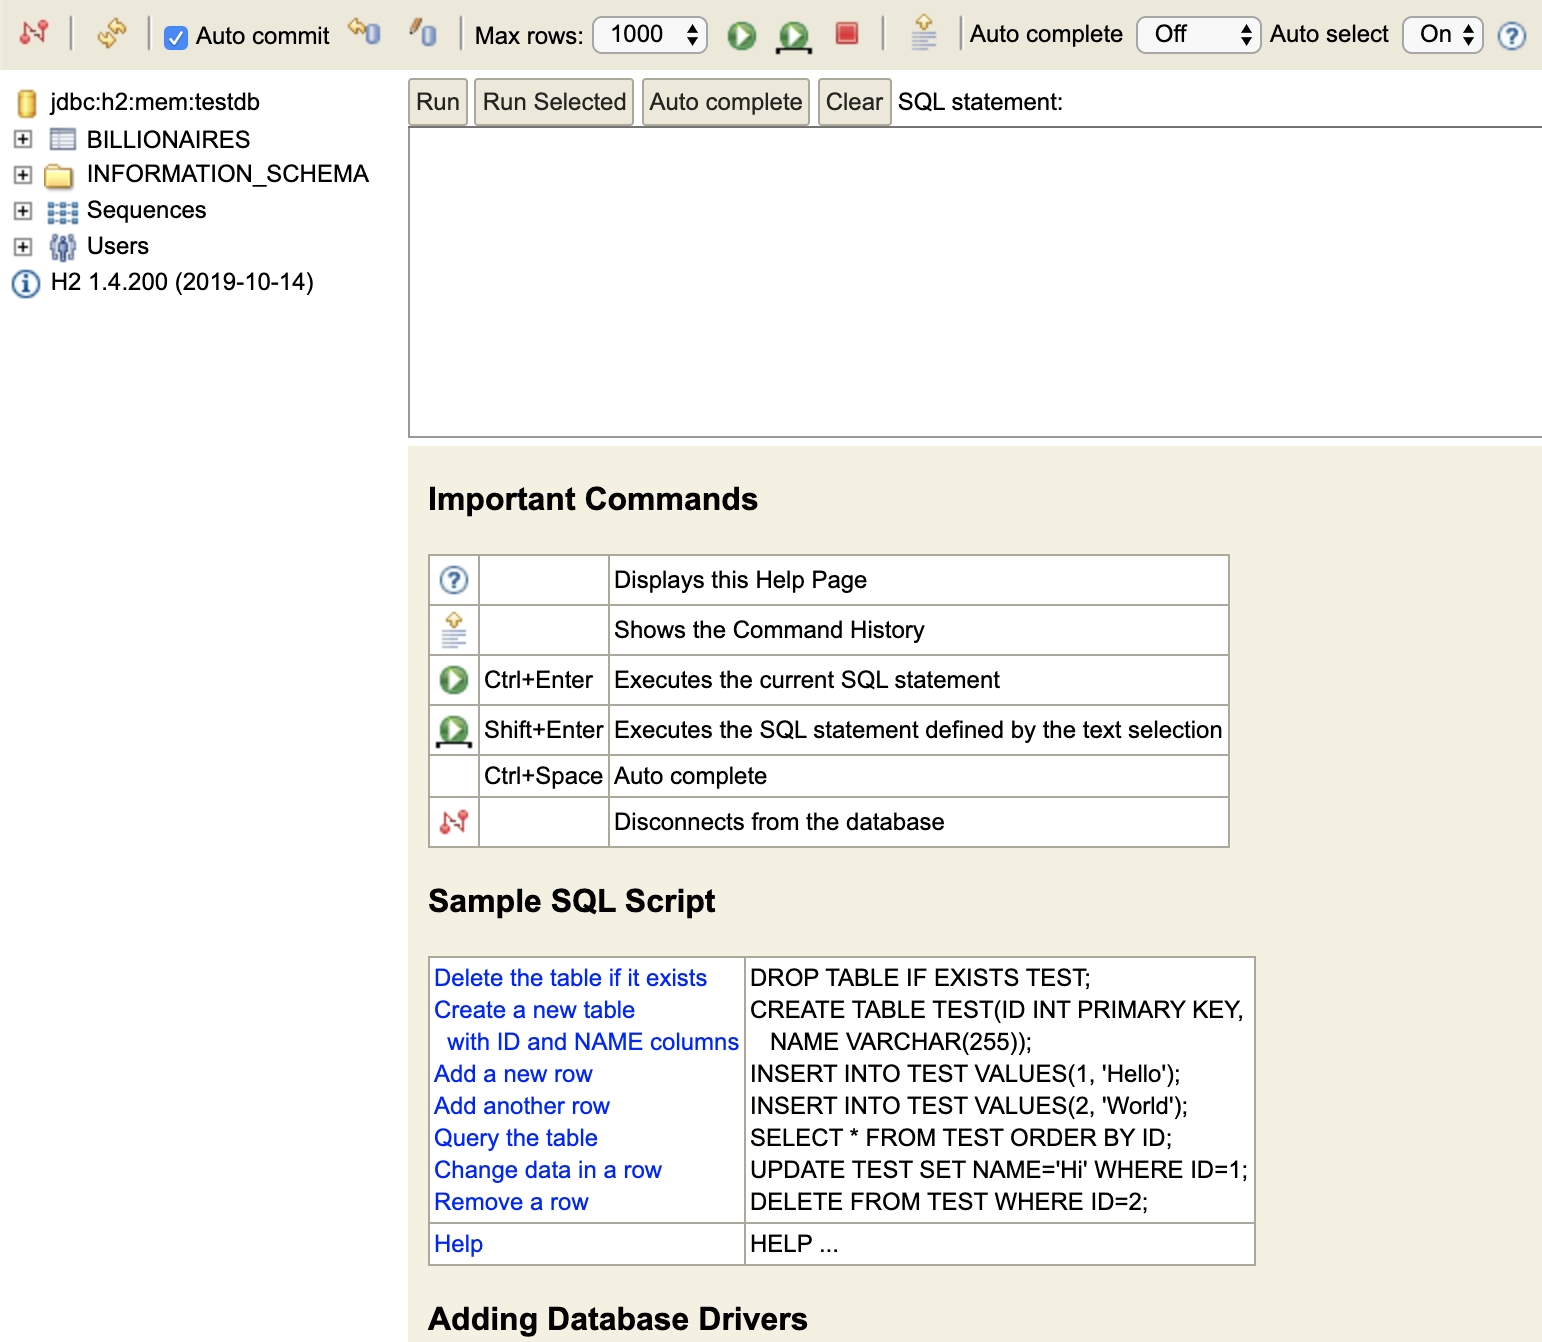Expand the Users tree node
This screenshot has height=1342, width=1542.
pyautogui.click(x=23, y=246)
